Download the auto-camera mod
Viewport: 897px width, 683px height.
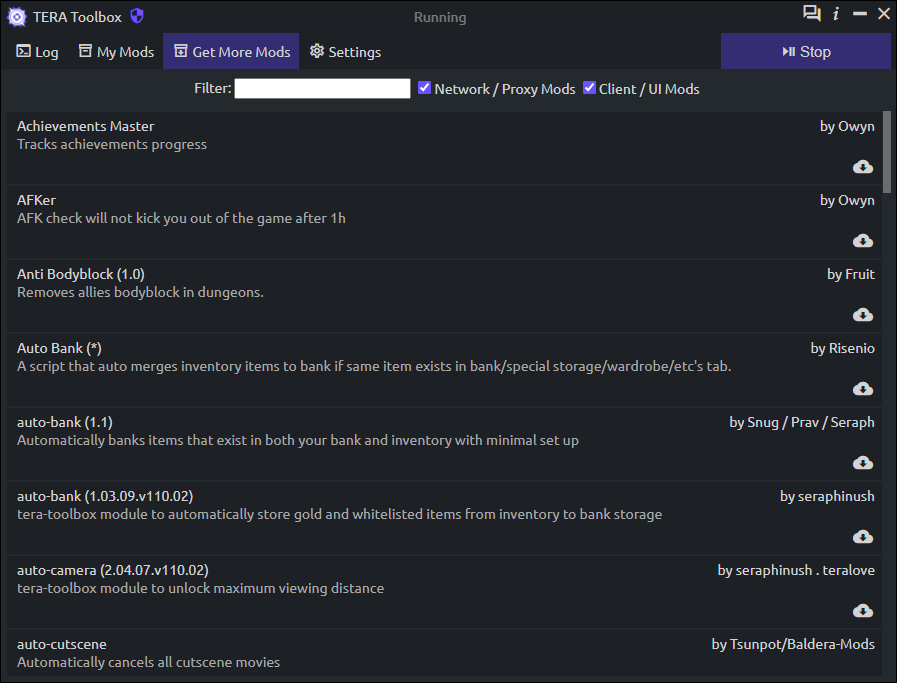pos(863,611)
